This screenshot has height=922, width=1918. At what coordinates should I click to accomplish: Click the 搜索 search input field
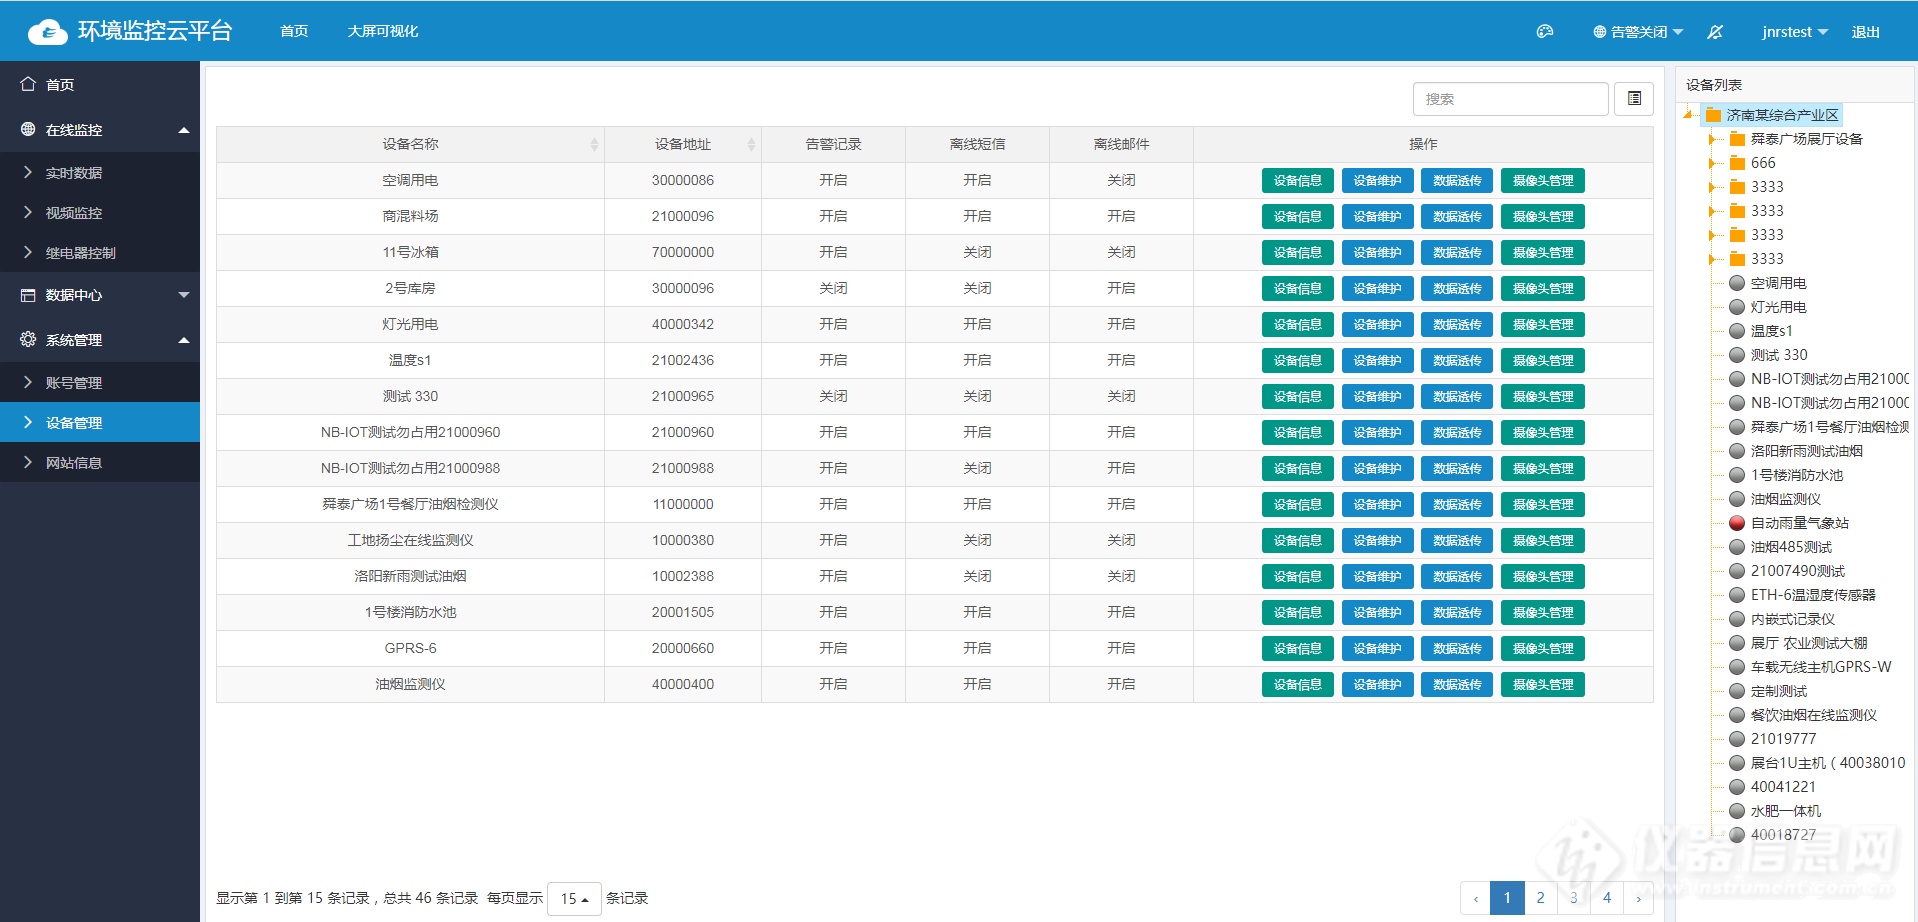(1510, 99)
